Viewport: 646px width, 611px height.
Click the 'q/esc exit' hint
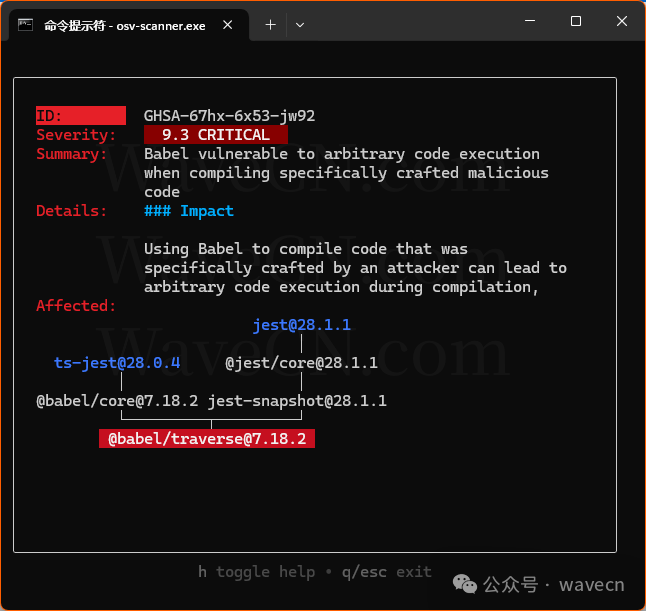pos(387,572)
